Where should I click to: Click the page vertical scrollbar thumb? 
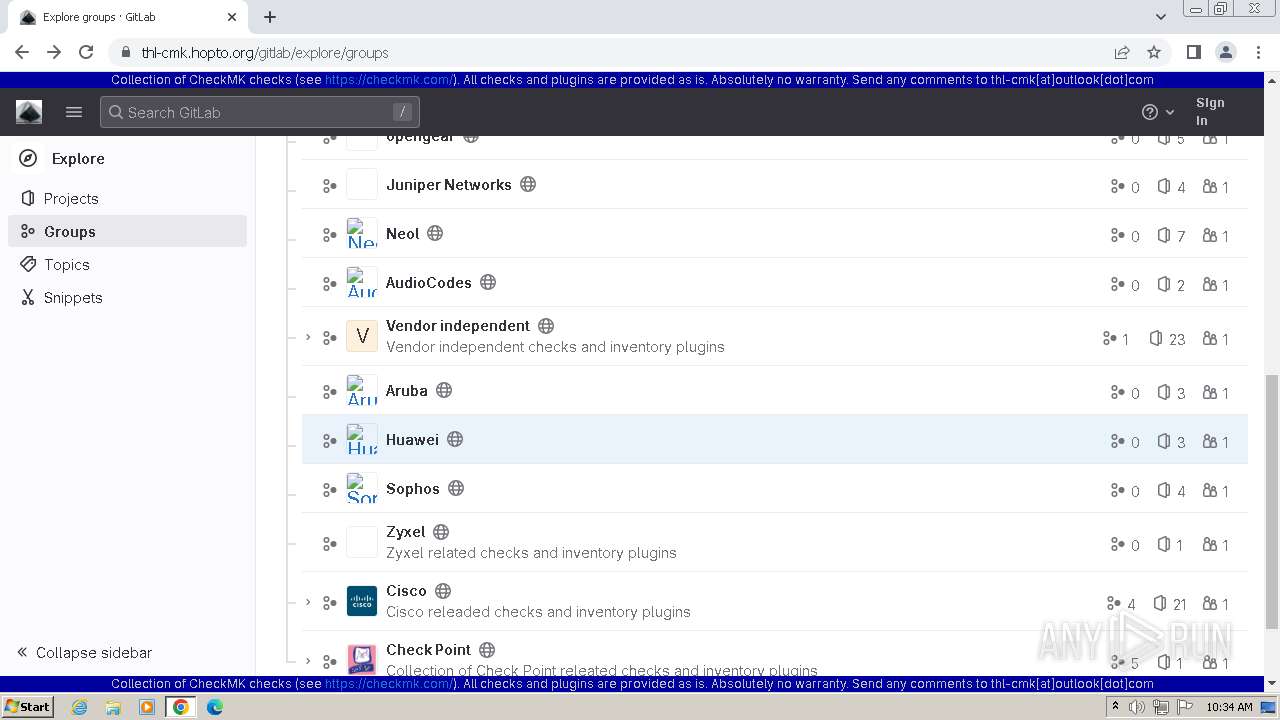[x=1272, y=502]
